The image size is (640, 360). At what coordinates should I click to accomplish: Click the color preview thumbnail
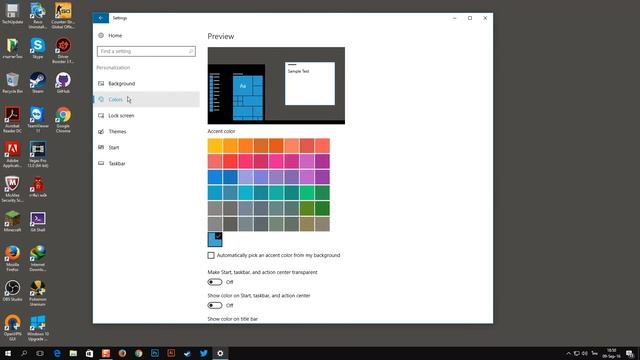click(x=276, y=86)
